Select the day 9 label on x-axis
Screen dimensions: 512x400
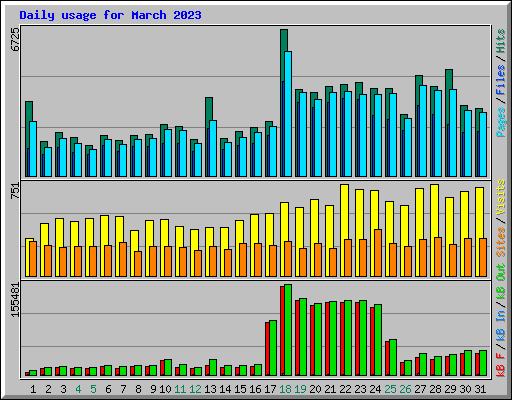tap(153, 389)
